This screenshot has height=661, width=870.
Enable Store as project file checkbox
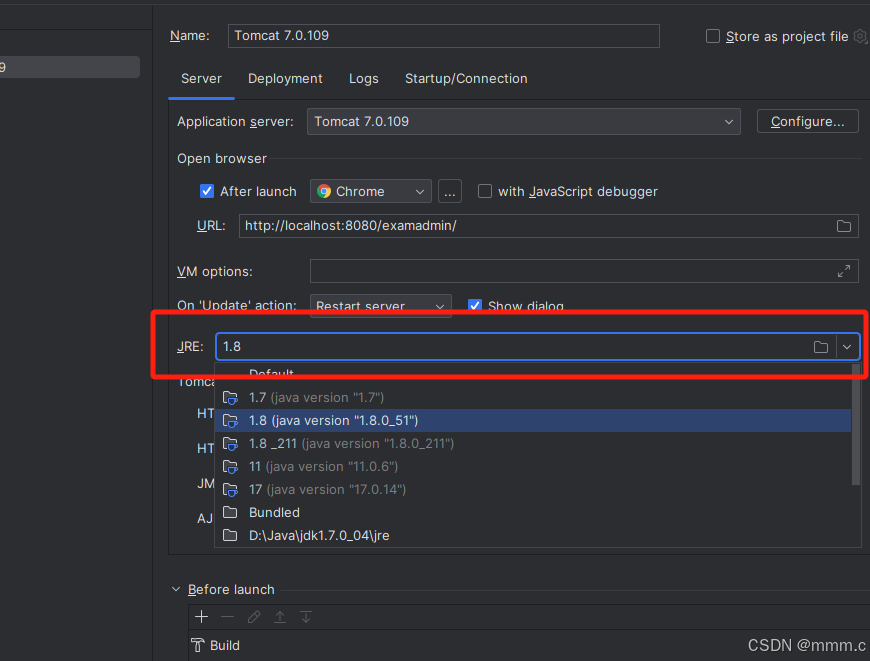click(x=712, y=36)
